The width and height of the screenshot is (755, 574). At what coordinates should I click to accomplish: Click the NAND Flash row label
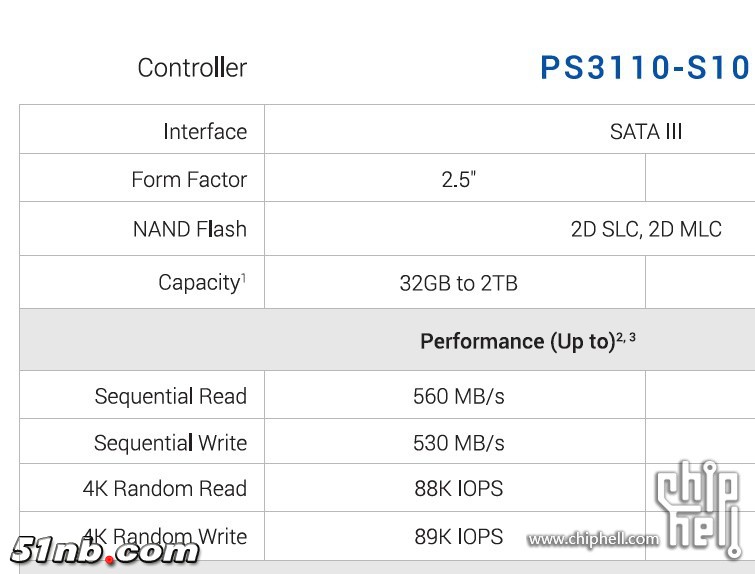point(190,229)
